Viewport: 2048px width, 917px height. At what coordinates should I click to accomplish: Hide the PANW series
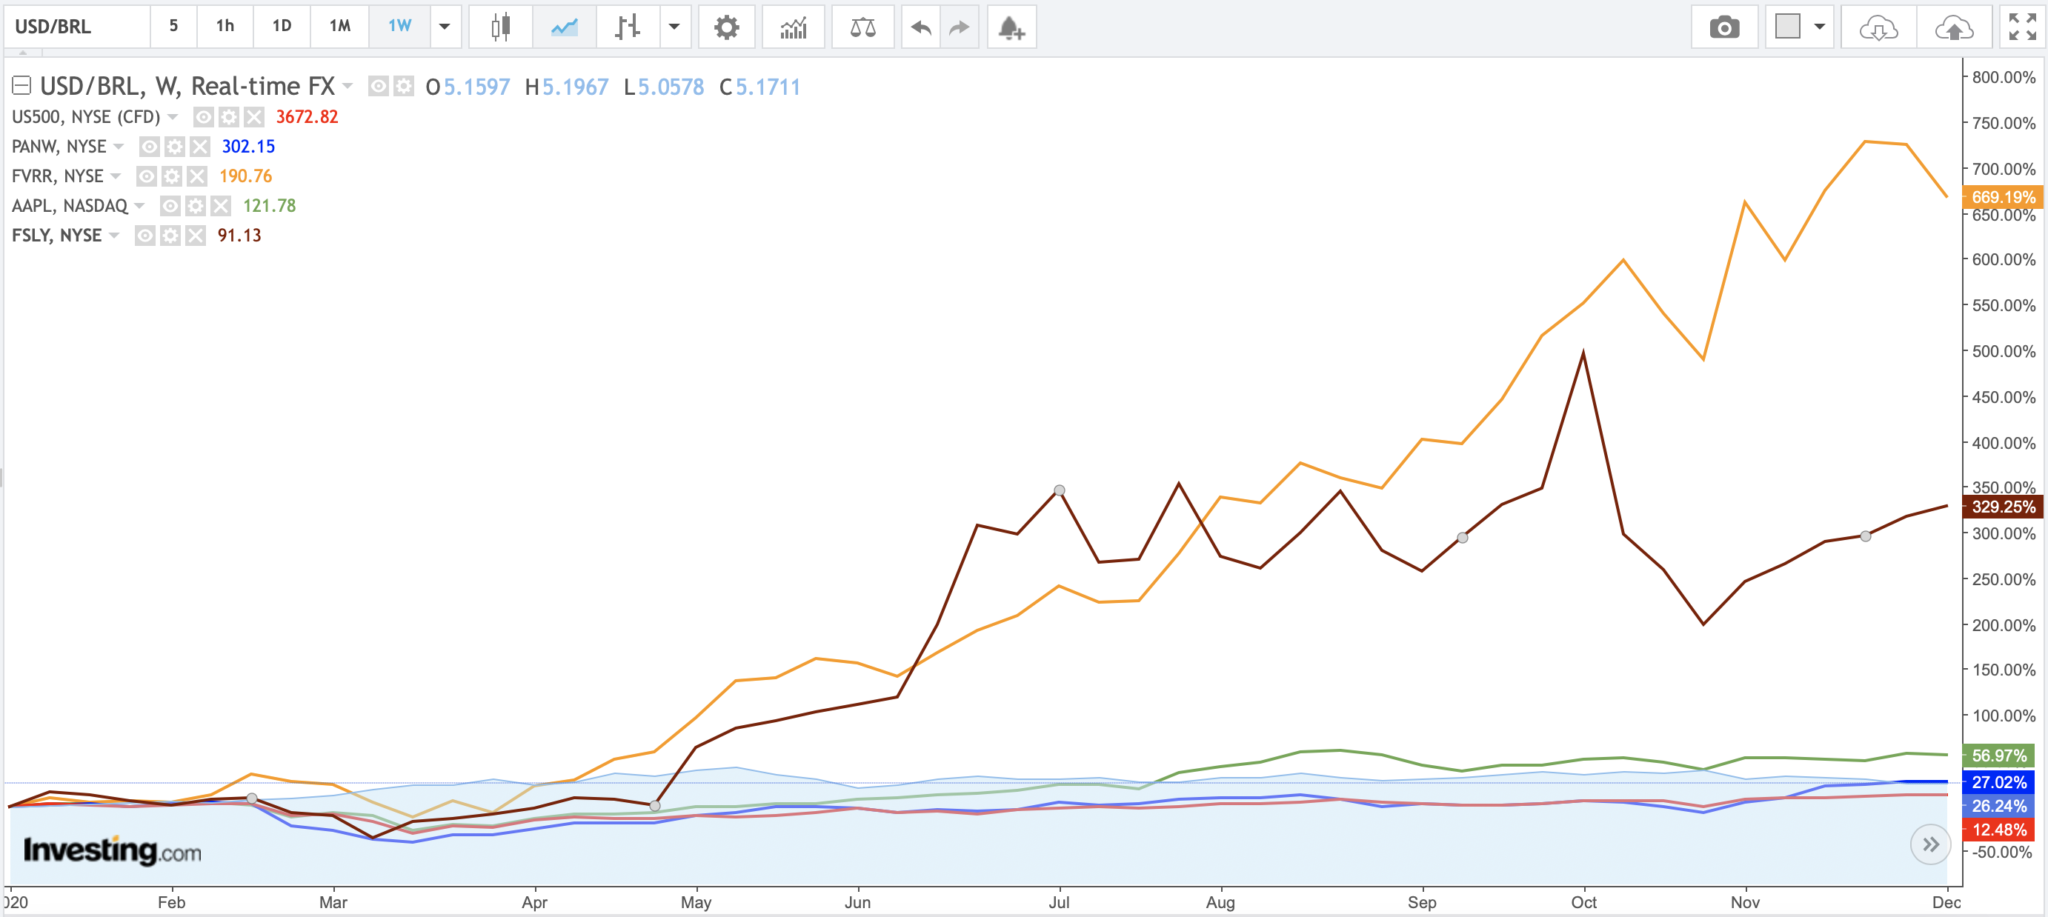tap(149, 147)
